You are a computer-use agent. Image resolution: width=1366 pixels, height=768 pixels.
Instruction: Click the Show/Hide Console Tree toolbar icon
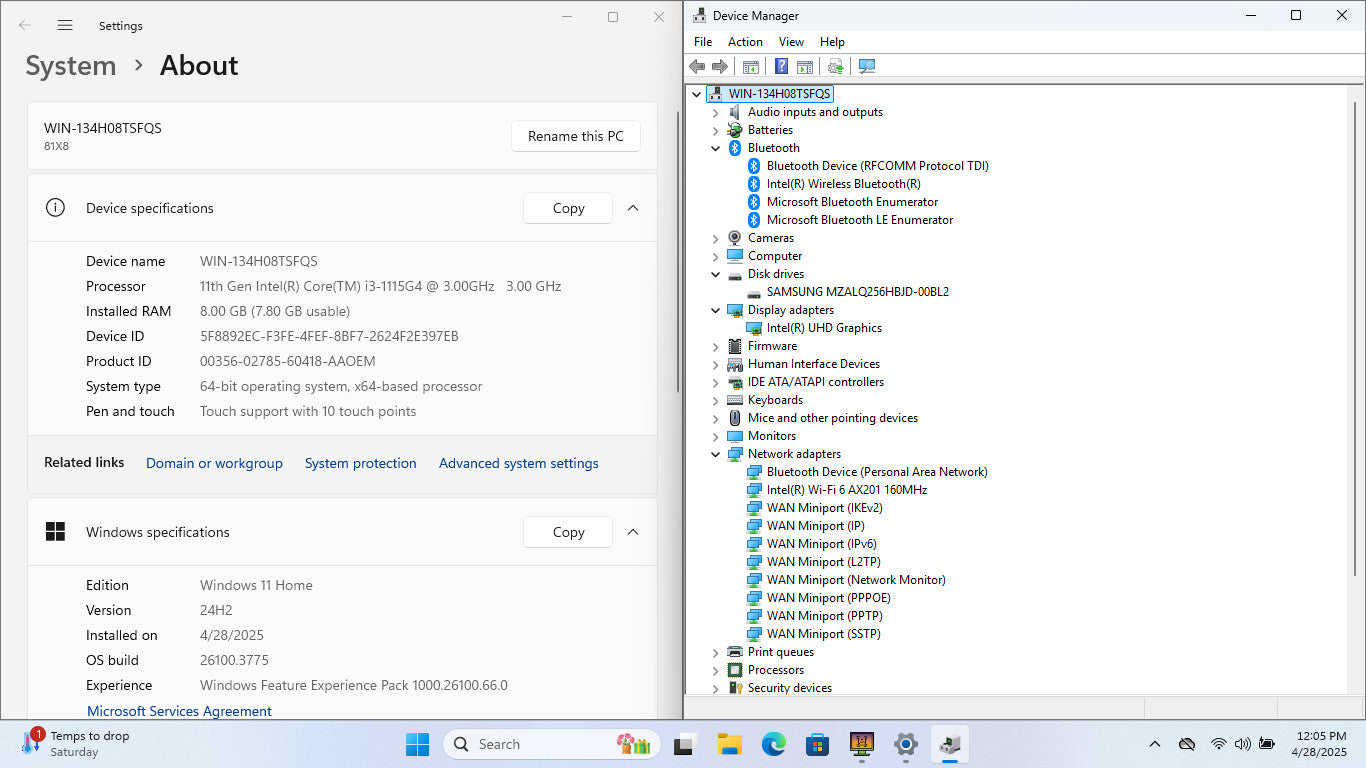(x=750, y=66)
